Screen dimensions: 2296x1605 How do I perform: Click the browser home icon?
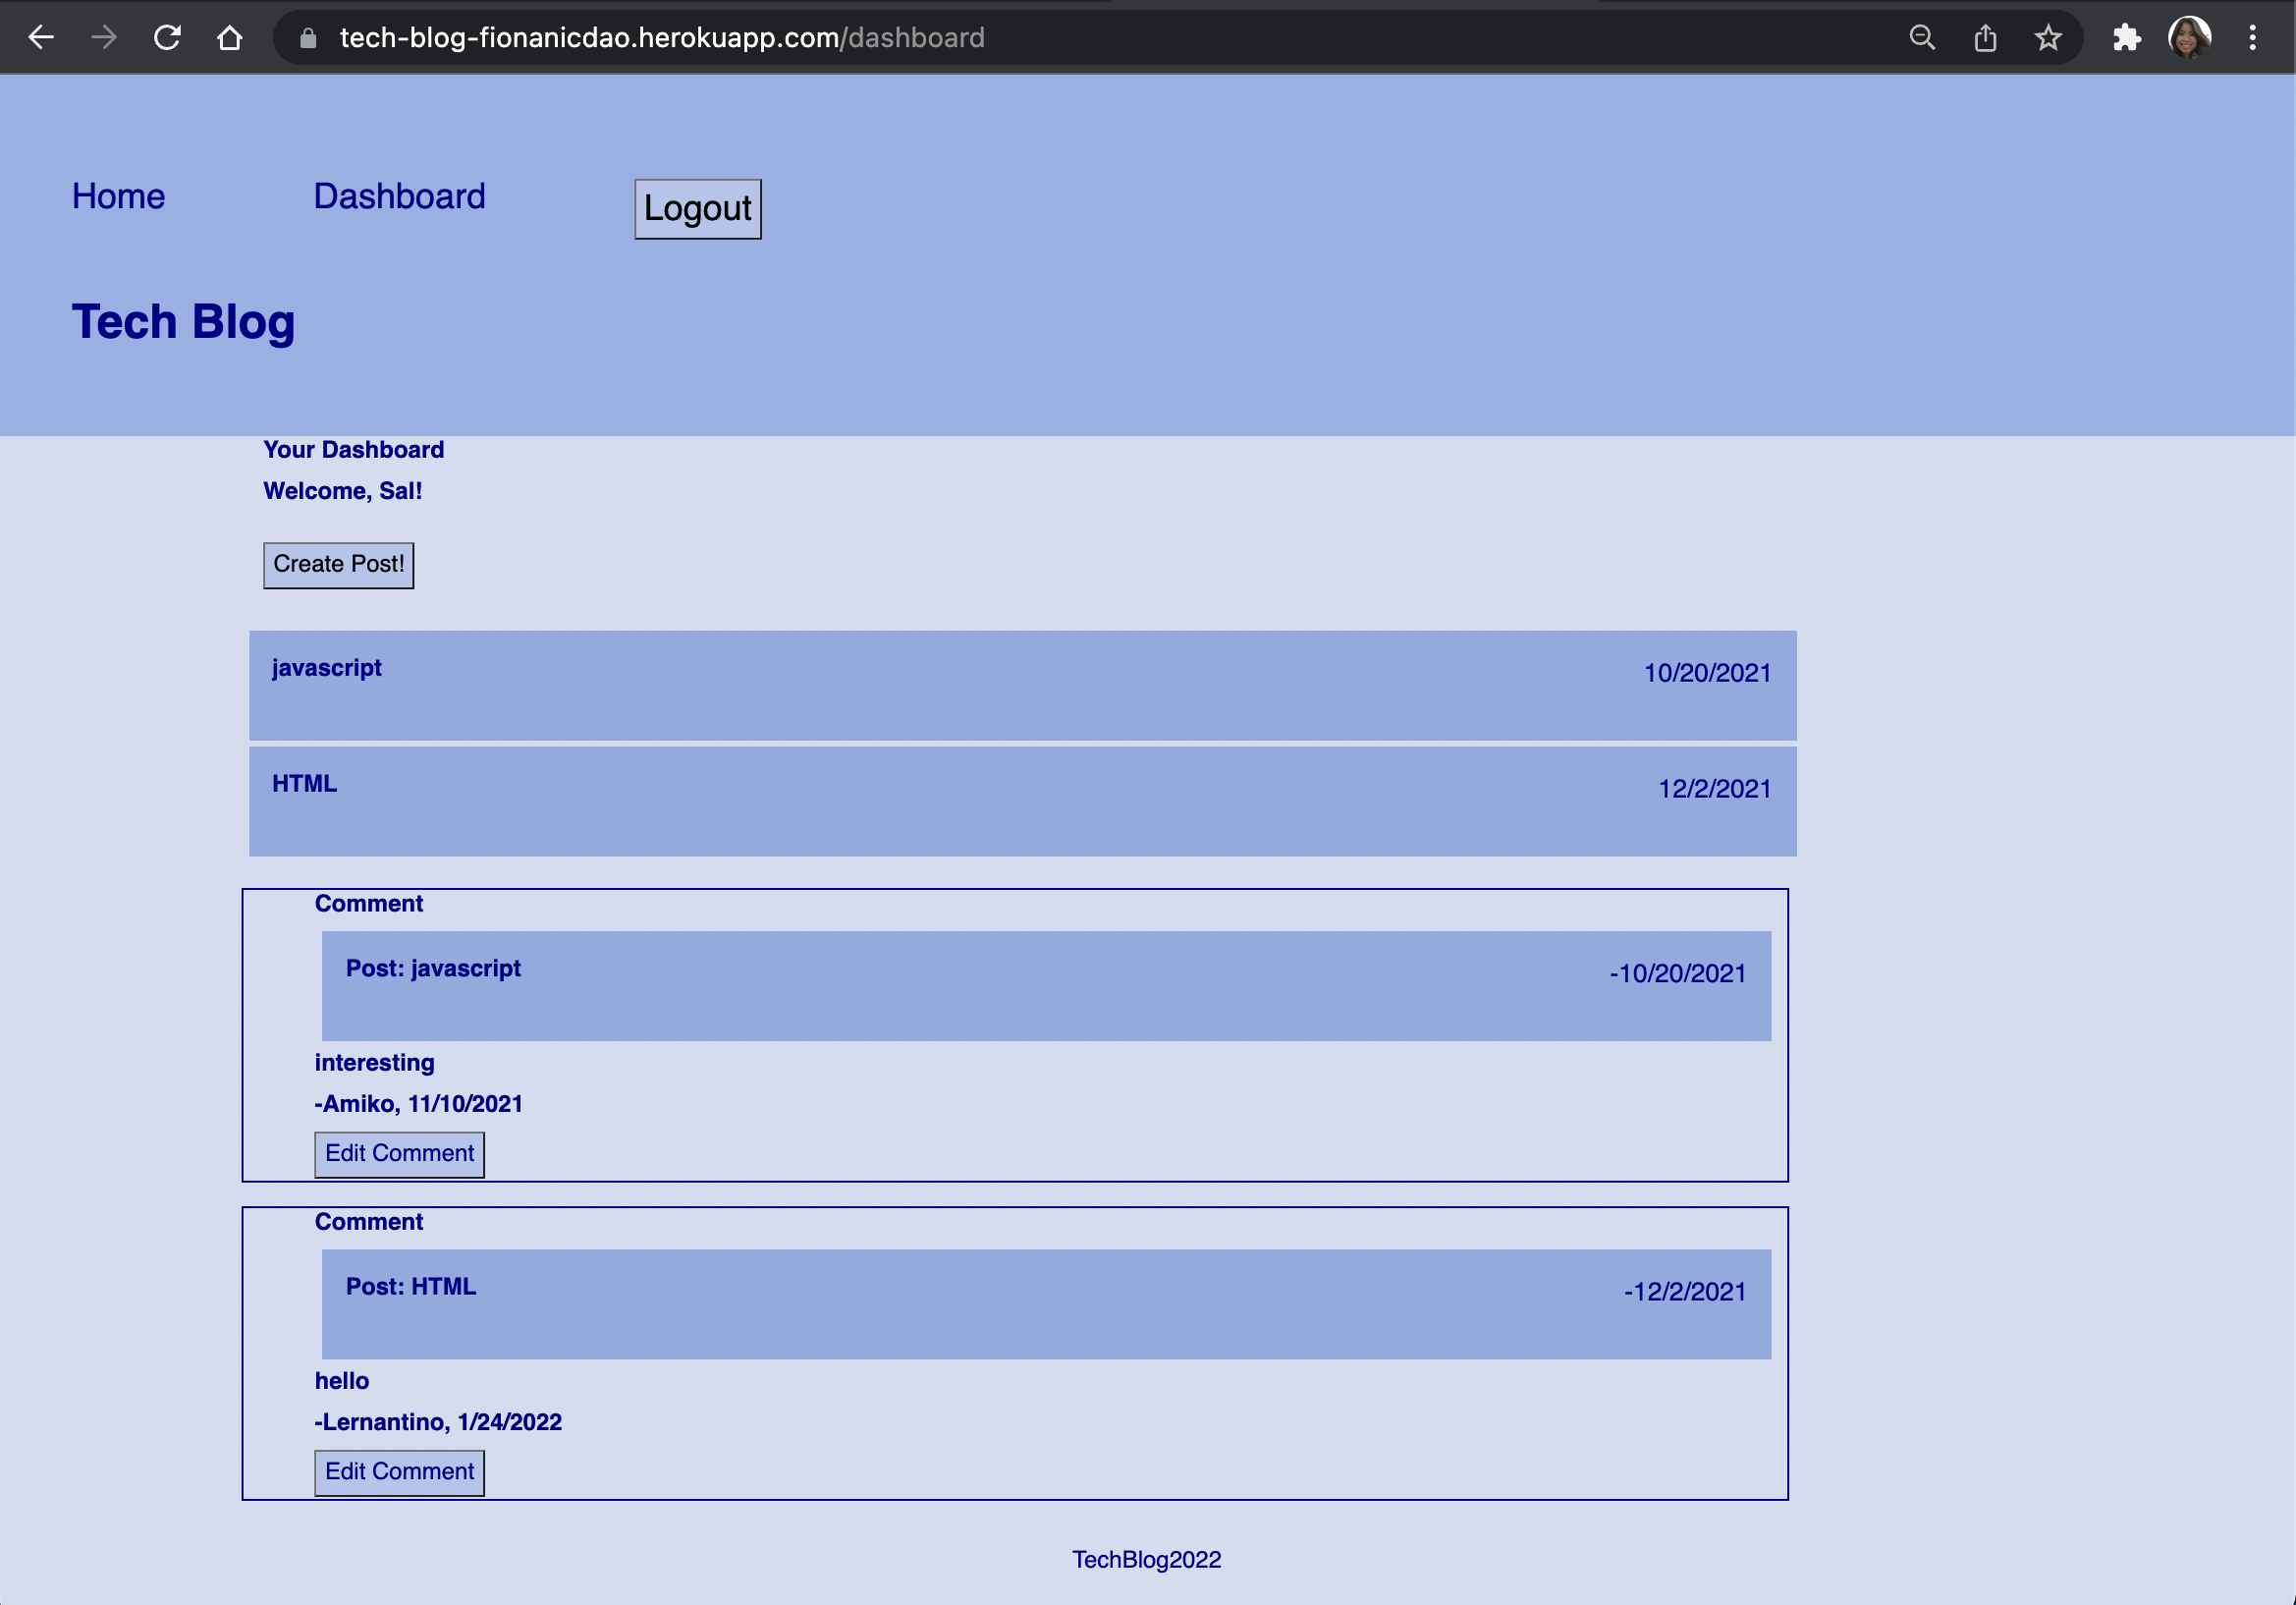point(230,38)
